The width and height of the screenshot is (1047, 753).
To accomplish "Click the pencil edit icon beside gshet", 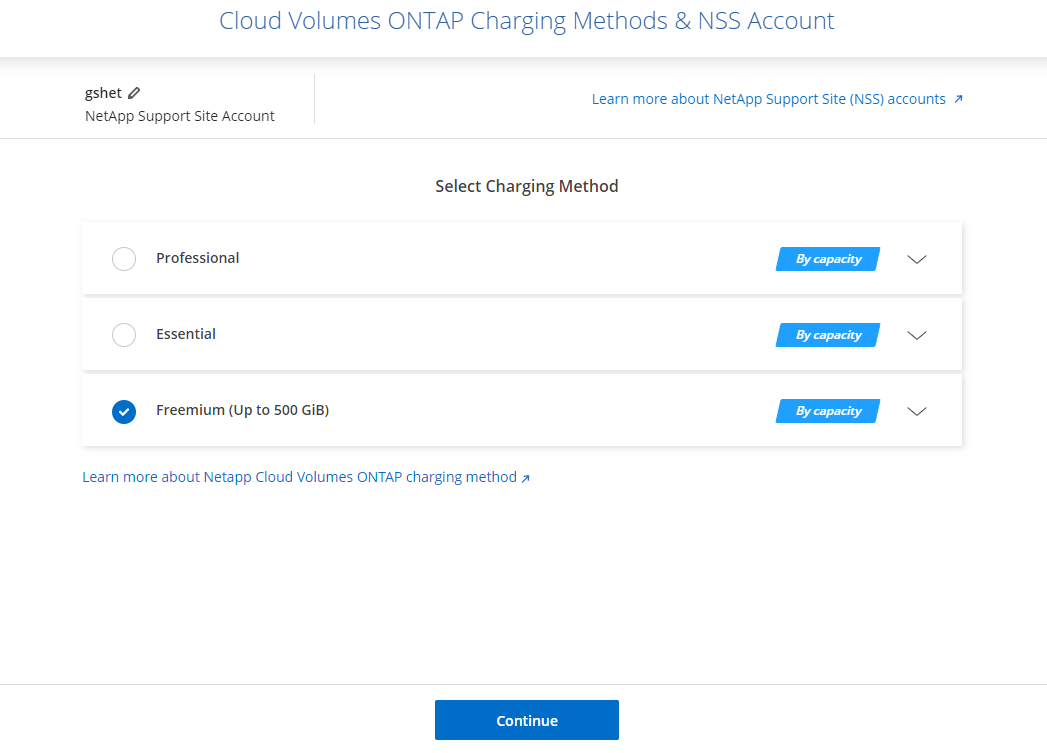I will tap(134, 93).
